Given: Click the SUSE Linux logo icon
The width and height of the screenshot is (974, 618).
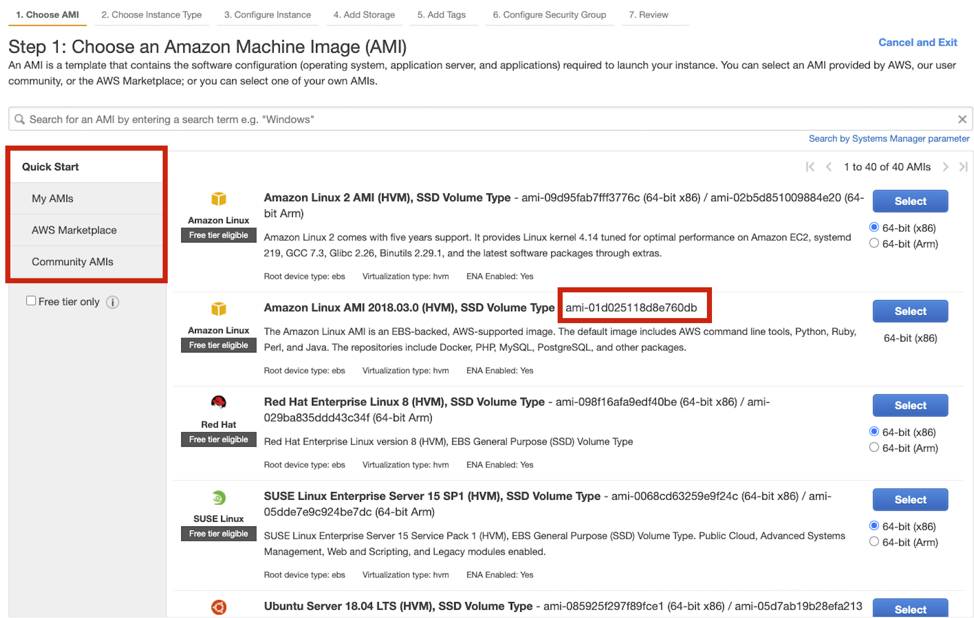Looking at the screenshot, I should point(219,498).
